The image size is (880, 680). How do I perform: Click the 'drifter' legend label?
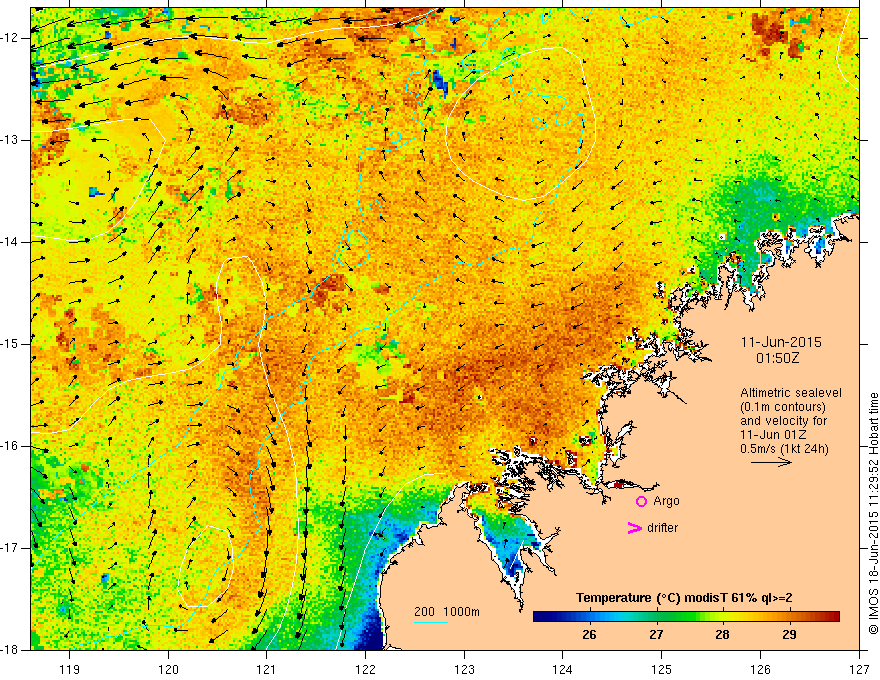click(x=662, y=528)
